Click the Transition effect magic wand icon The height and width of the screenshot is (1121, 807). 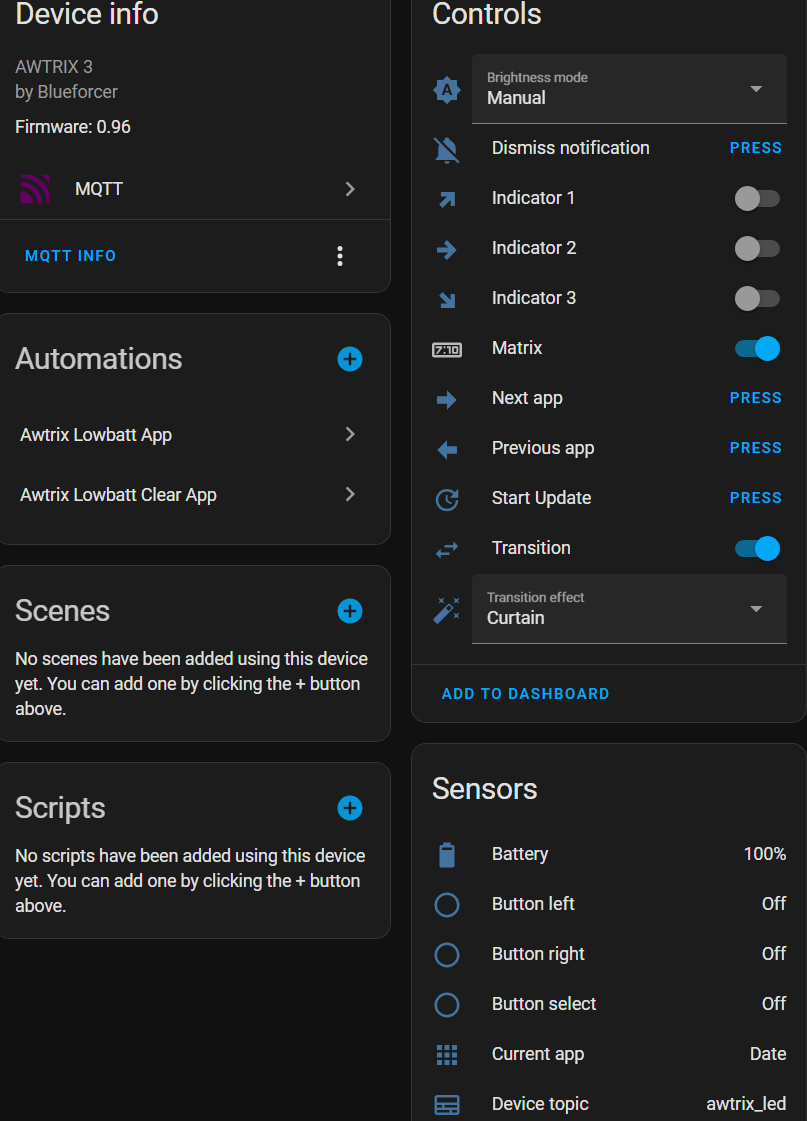pyautogui.click(x=446, y=608)
